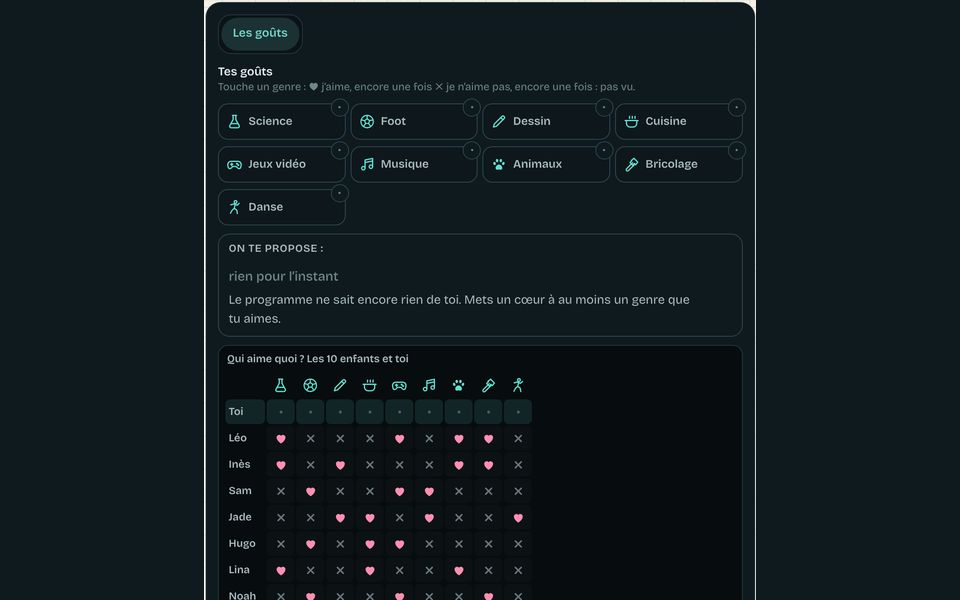This screenshot has width=960, height=600.
Task: Click the paw print icon in the table header
Action: [x=459, y=385]
